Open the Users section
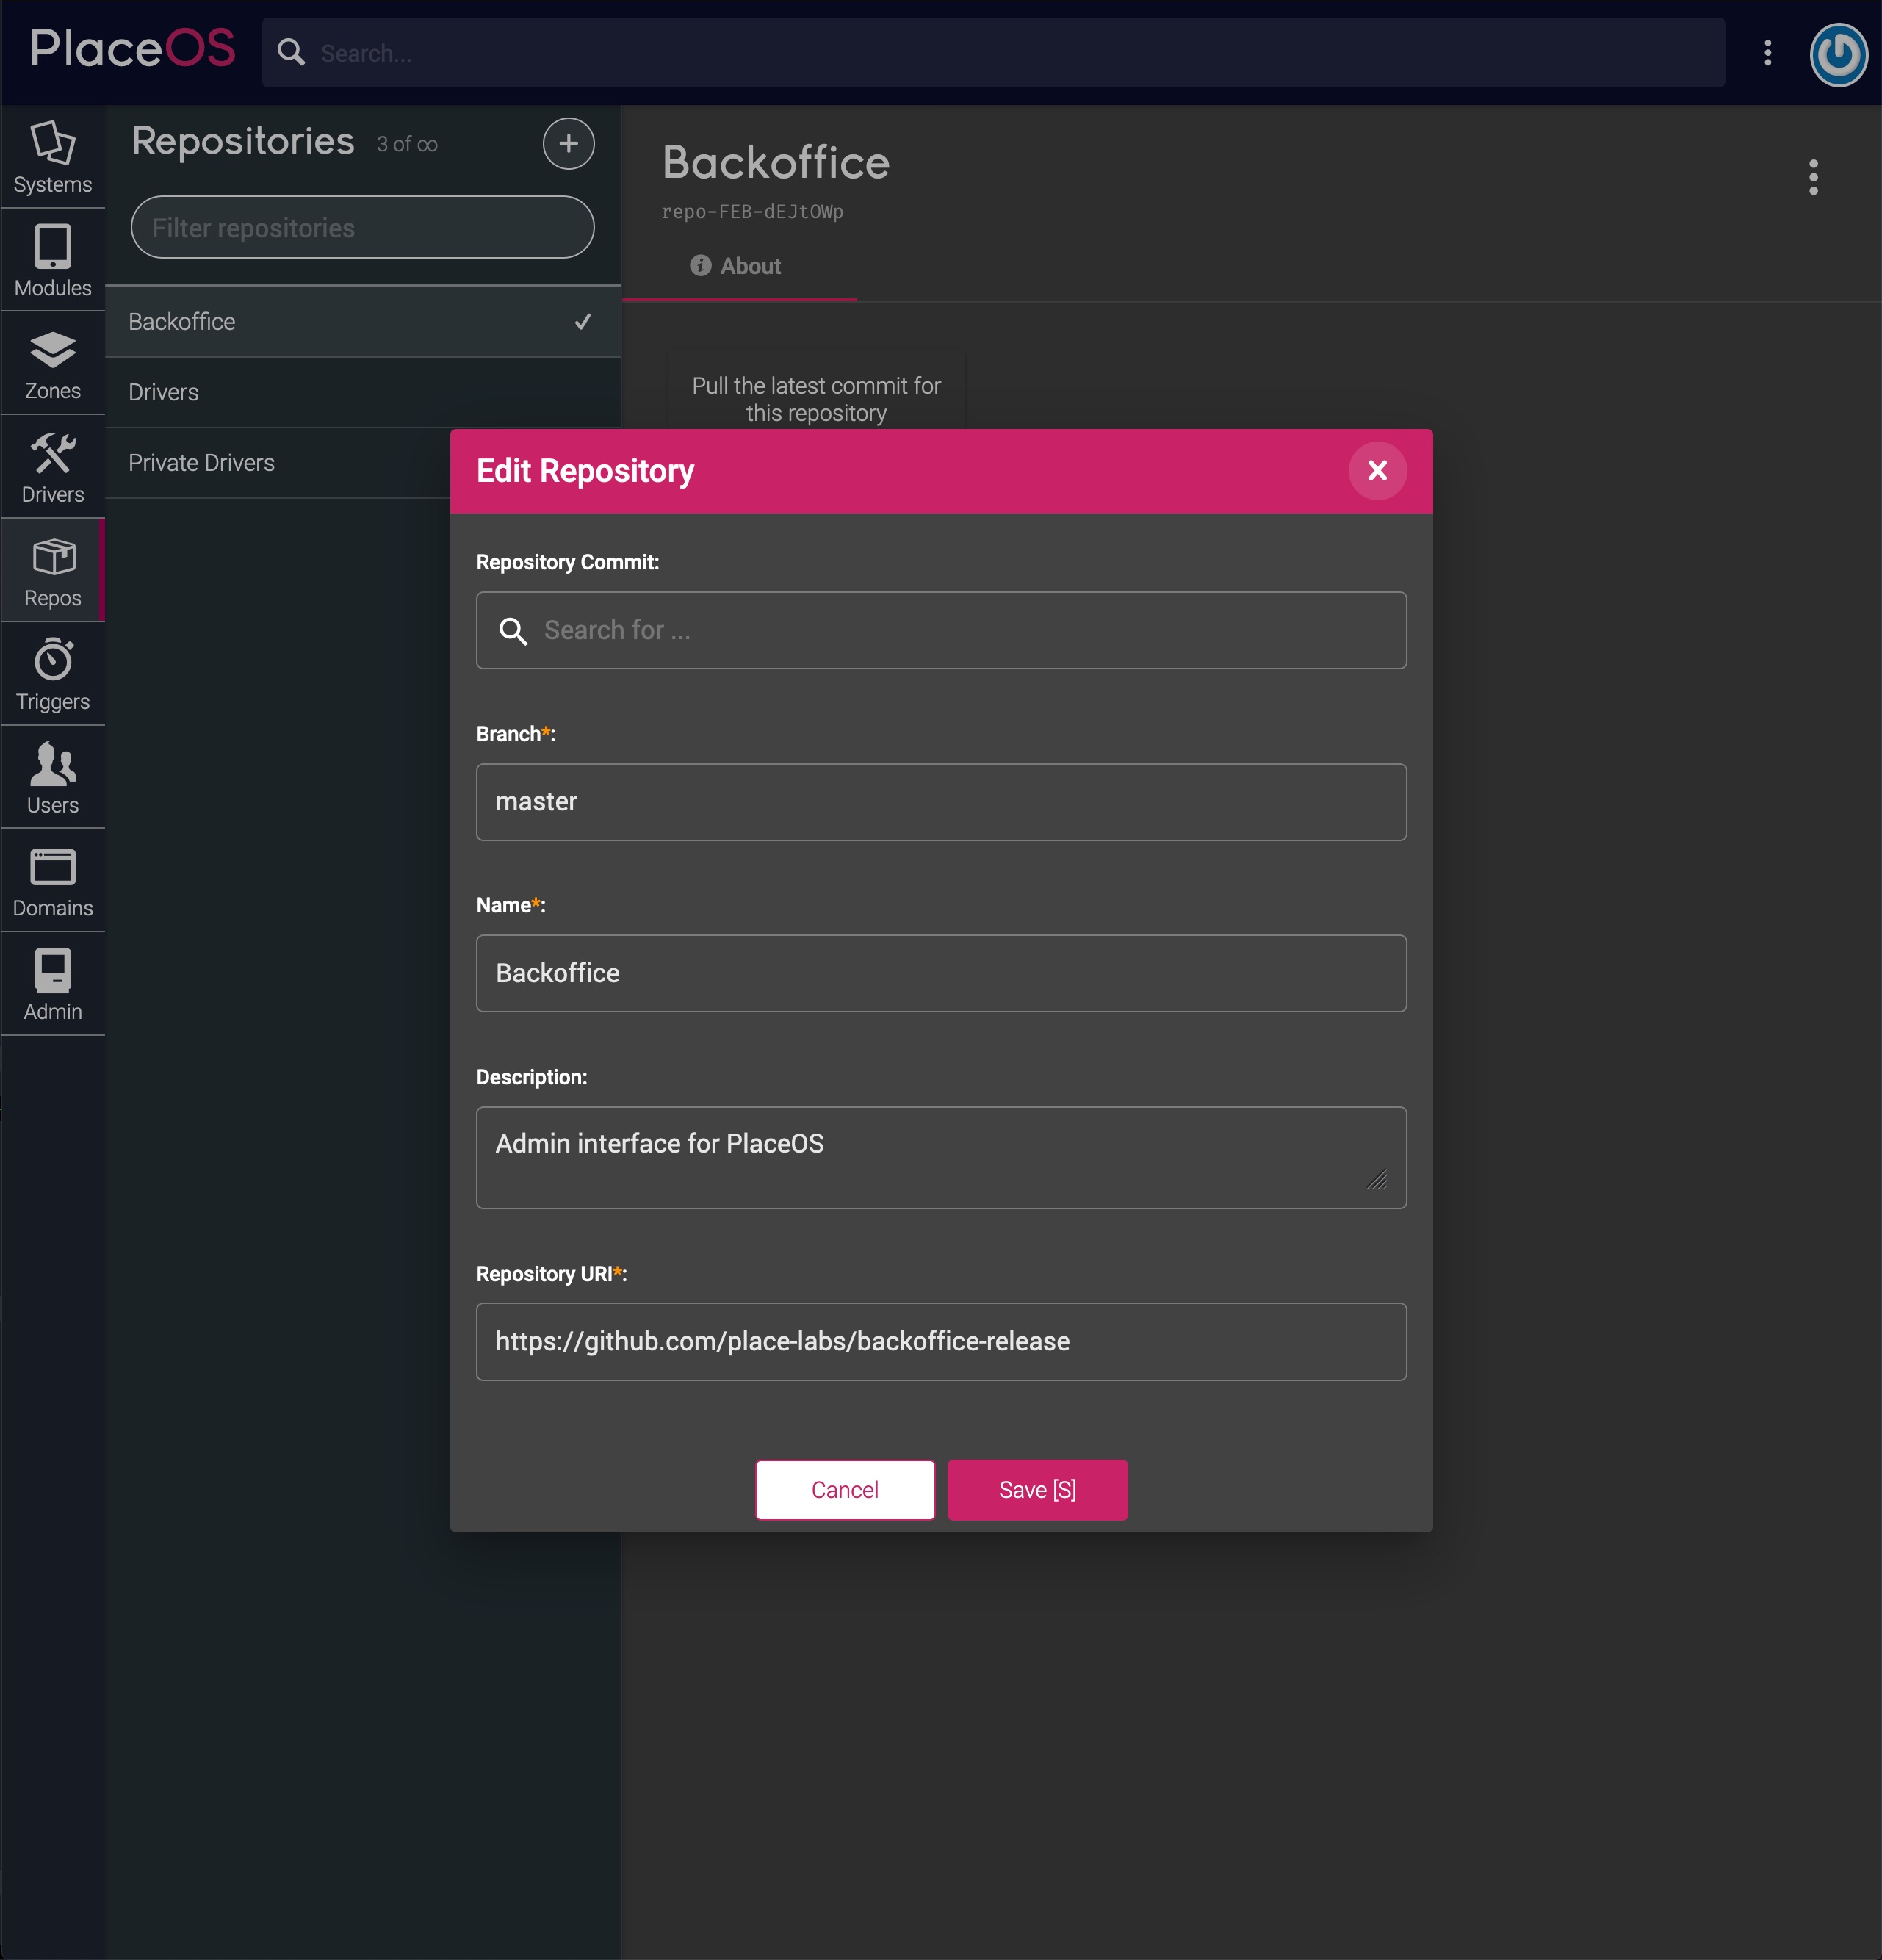 [x=52, y=778]
